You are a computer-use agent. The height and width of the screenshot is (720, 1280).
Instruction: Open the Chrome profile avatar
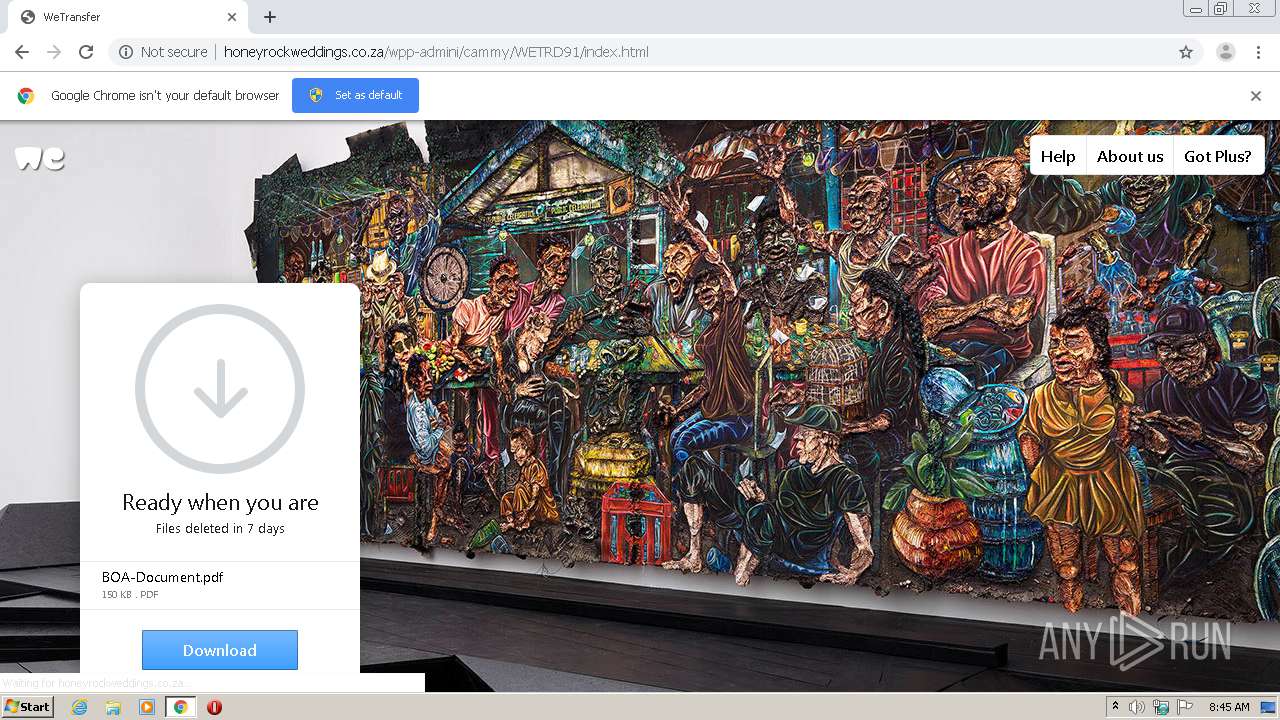(x=1226, y=52)
